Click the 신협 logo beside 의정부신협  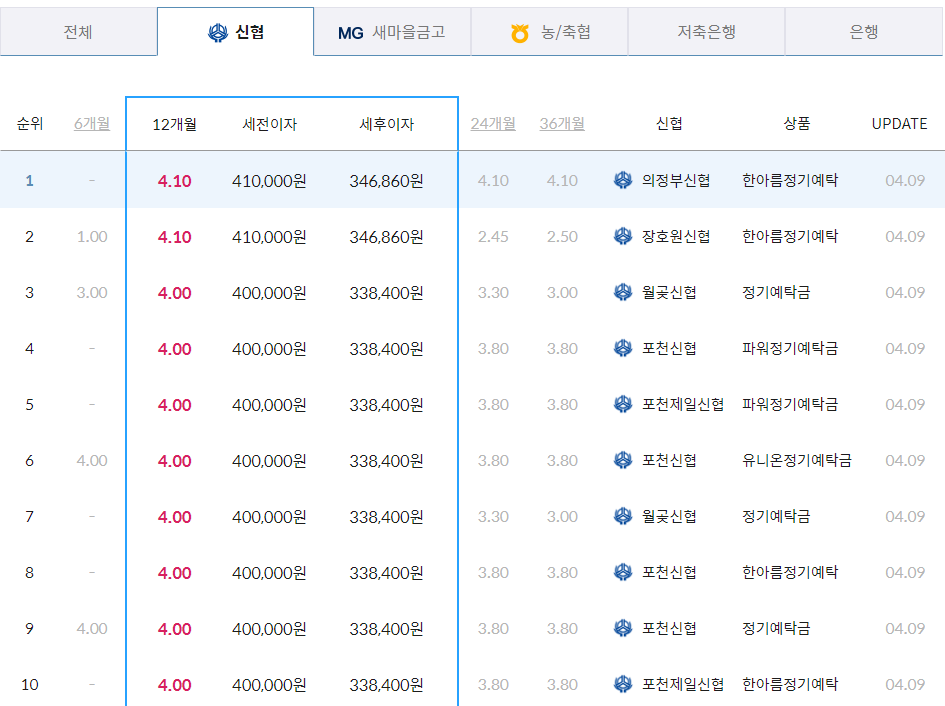point(623,180)
